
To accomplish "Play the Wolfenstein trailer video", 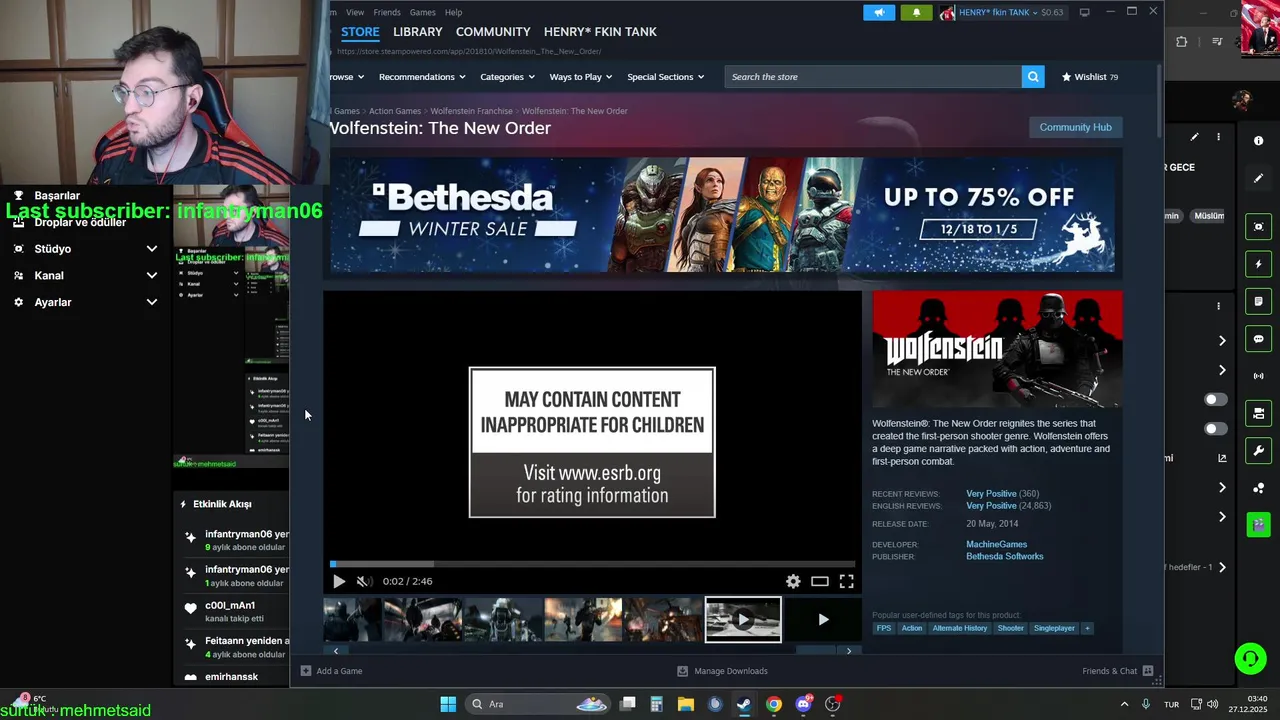I will pyautogui.click(x=338, y=581).
